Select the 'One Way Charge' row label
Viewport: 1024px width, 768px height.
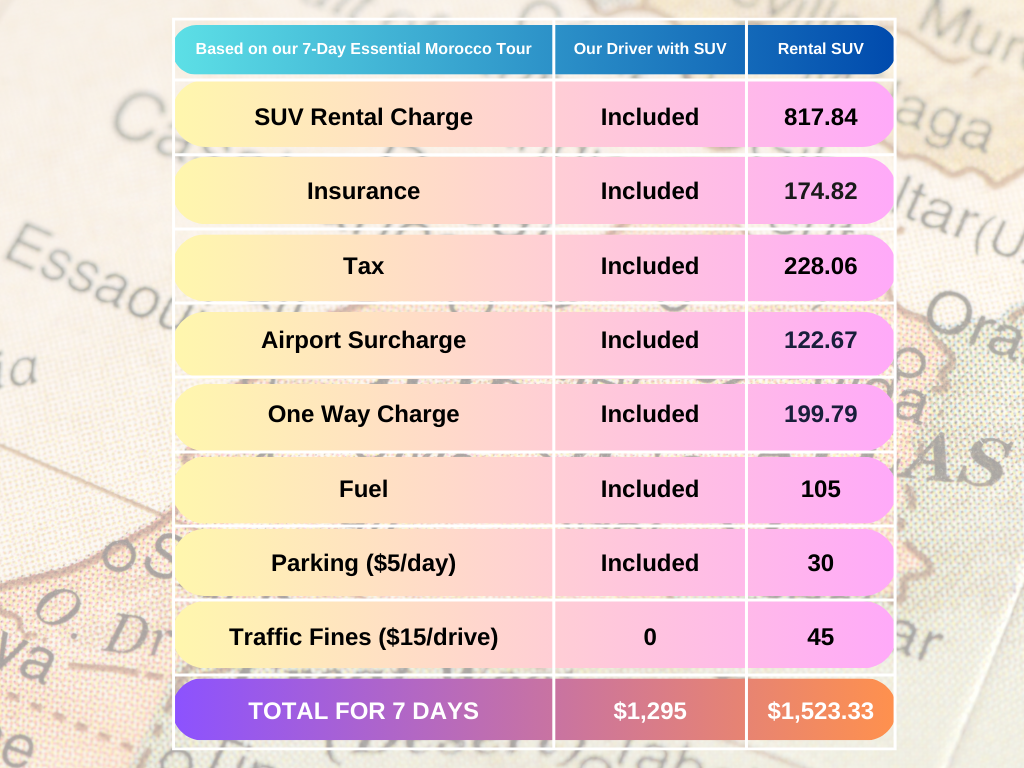click(363, 414)
